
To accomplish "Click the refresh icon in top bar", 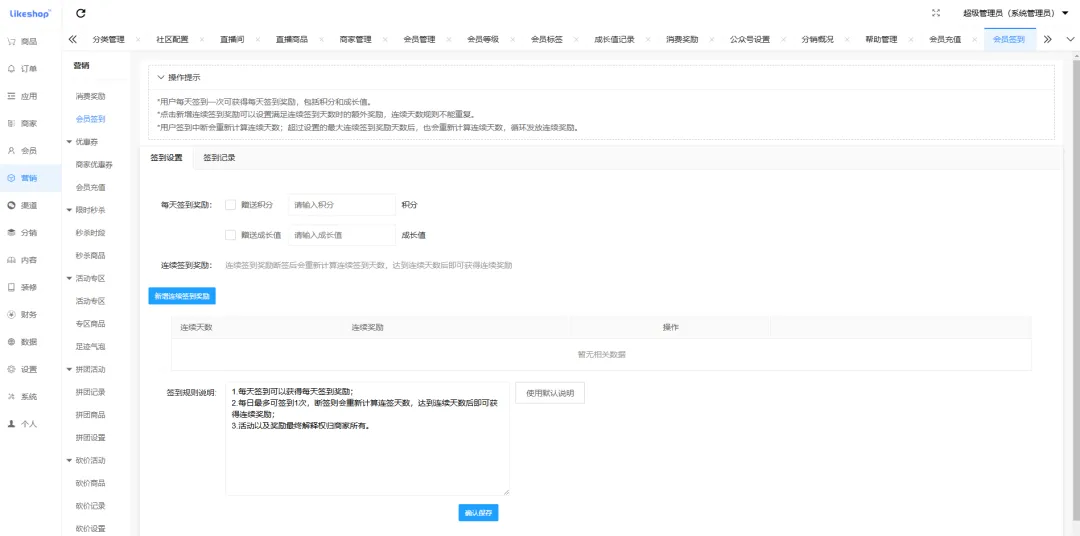I will [81, 13].
